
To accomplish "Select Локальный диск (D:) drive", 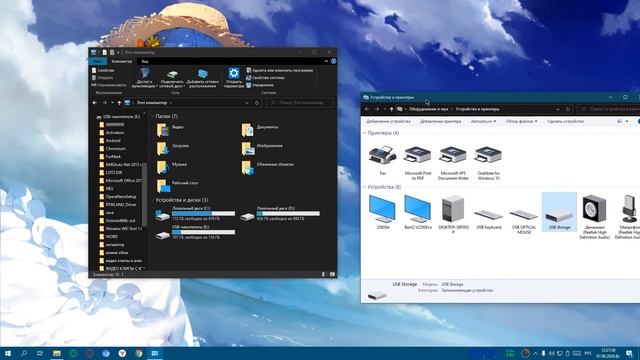I will (x=280, y=213).
